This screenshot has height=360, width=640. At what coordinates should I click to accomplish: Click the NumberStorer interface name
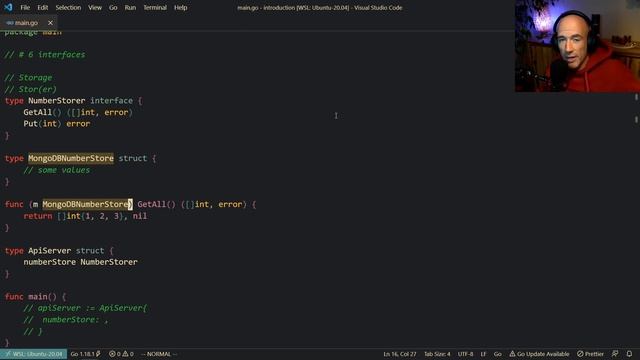[57, 100]
